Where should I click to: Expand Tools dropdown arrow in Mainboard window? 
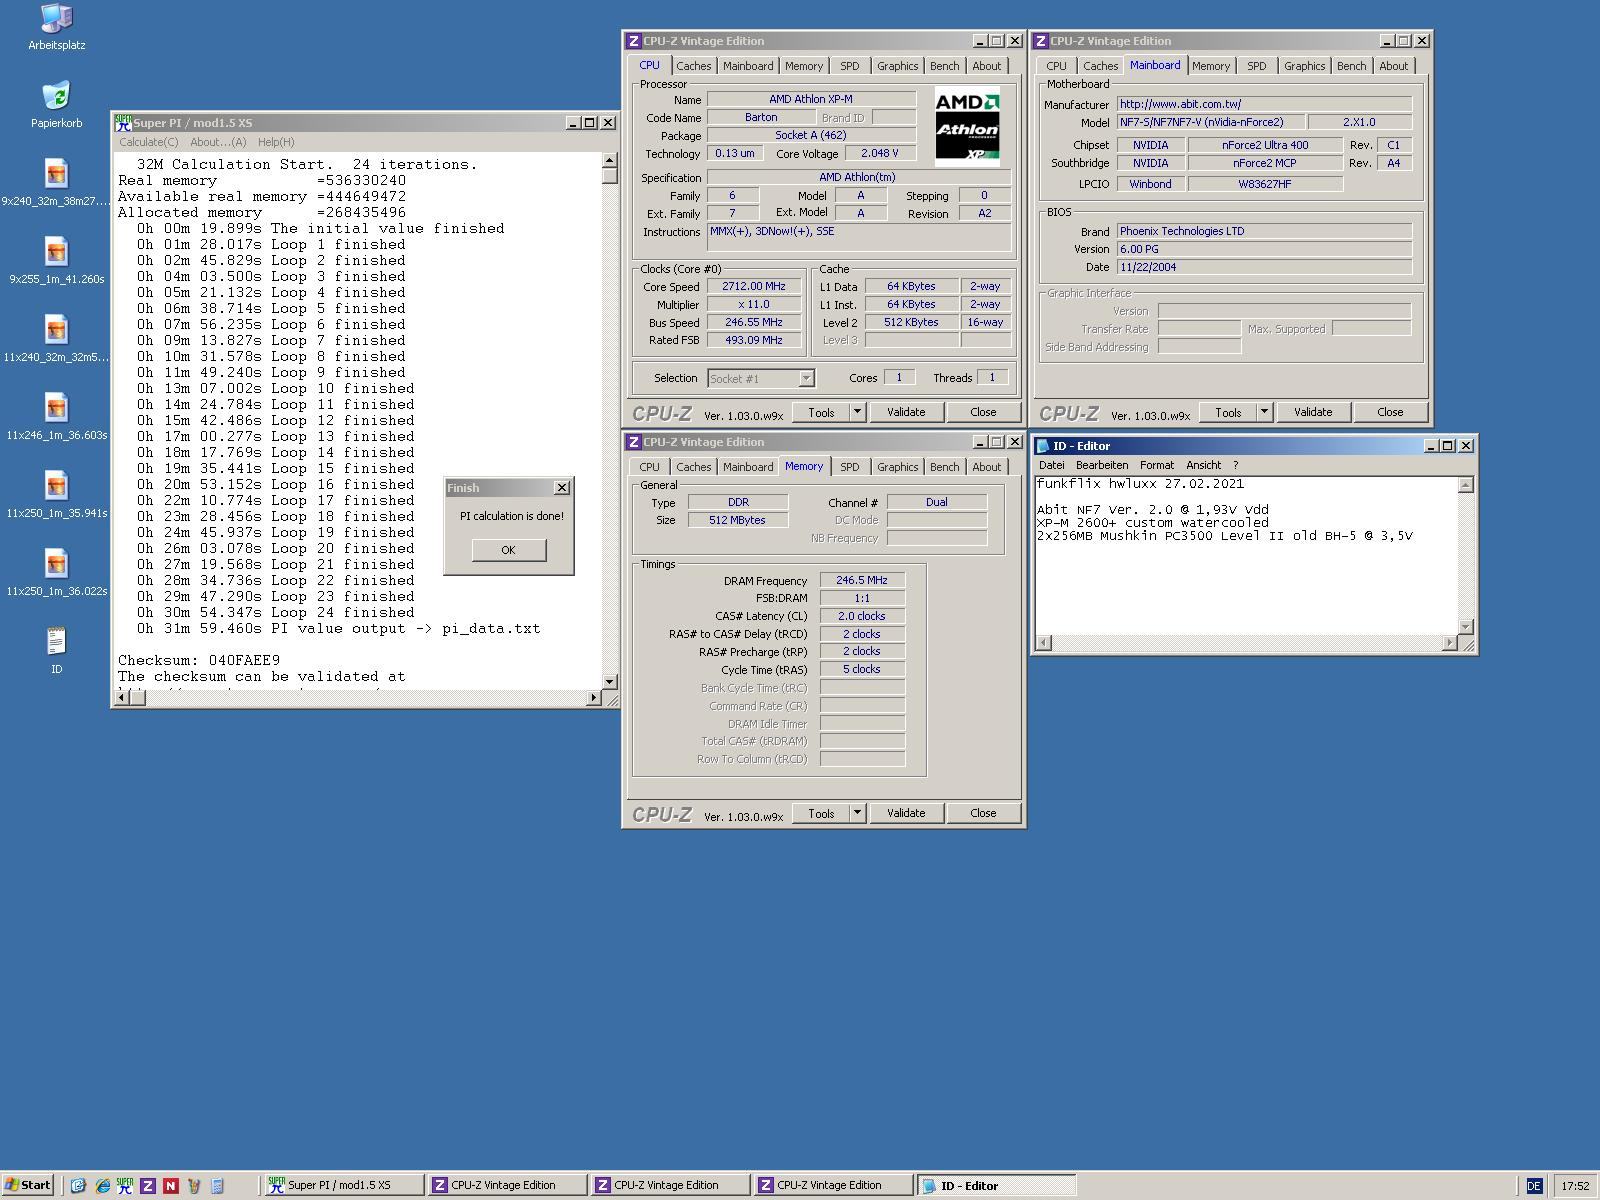pos(1264,412)
